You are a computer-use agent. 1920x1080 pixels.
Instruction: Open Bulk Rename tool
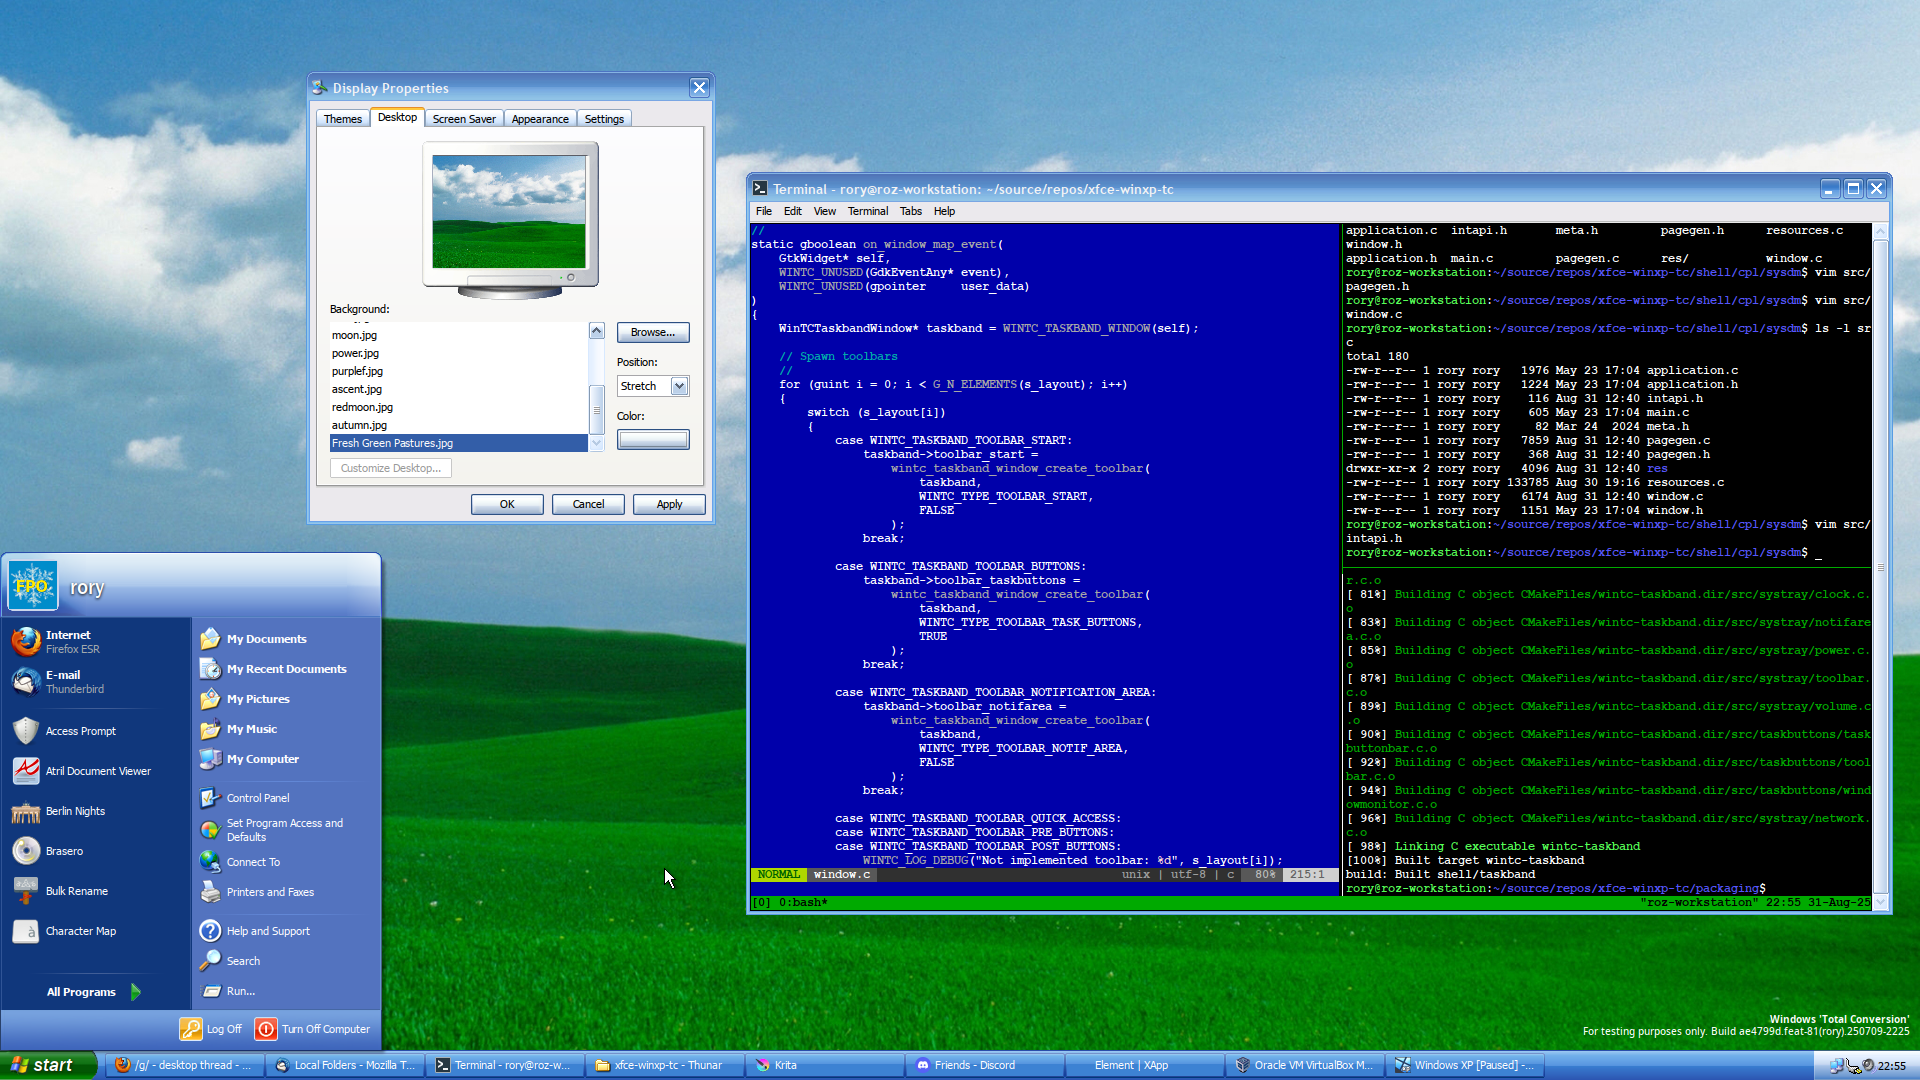pyautogui.click(x=96, y=891)
